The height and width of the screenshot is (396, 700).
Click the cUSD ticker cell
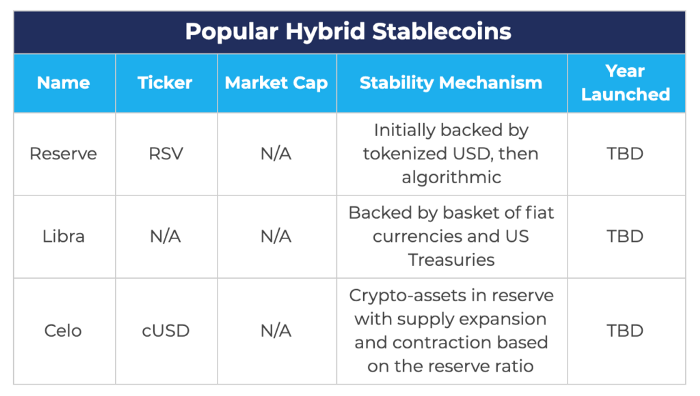(x=166, y=331)
